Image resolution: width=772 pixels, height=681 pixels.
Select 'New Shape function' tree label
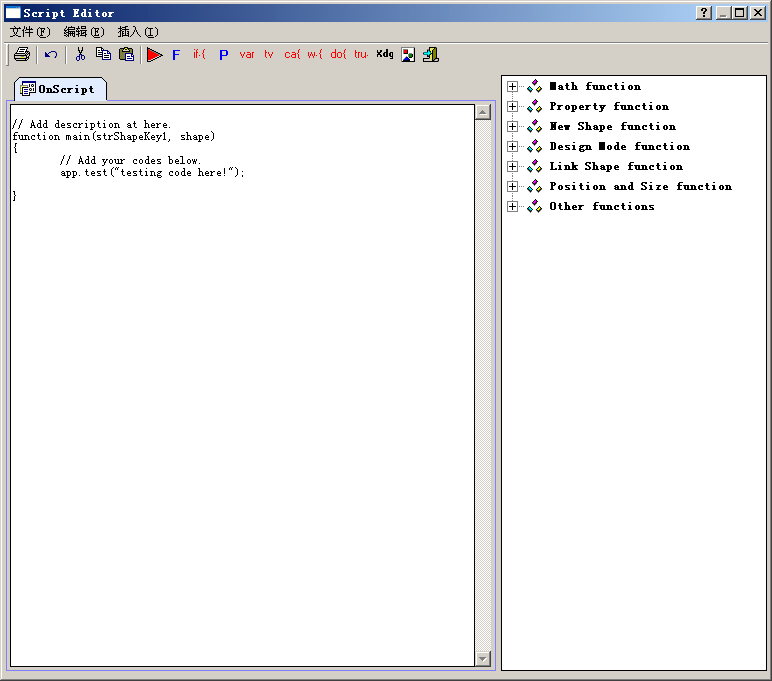point(612,127)
